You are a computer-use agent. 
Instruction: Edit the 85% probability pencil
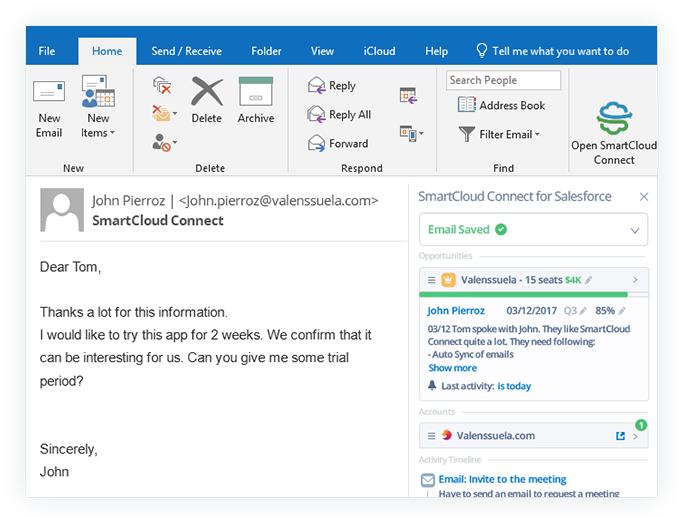(x=622, y=311)
